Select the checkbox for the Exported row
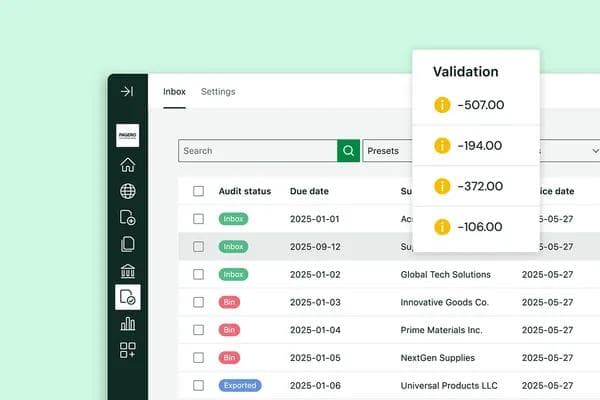The width and height of the screenshot is (600, 400). click(x=198, y=385)
